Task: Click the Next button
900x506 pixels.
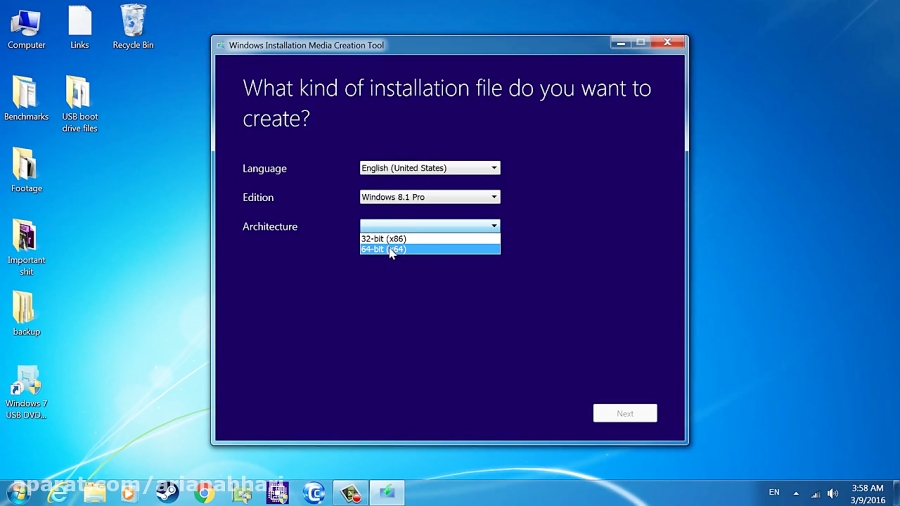Action: pyautogui.click(x=625, y=413)
